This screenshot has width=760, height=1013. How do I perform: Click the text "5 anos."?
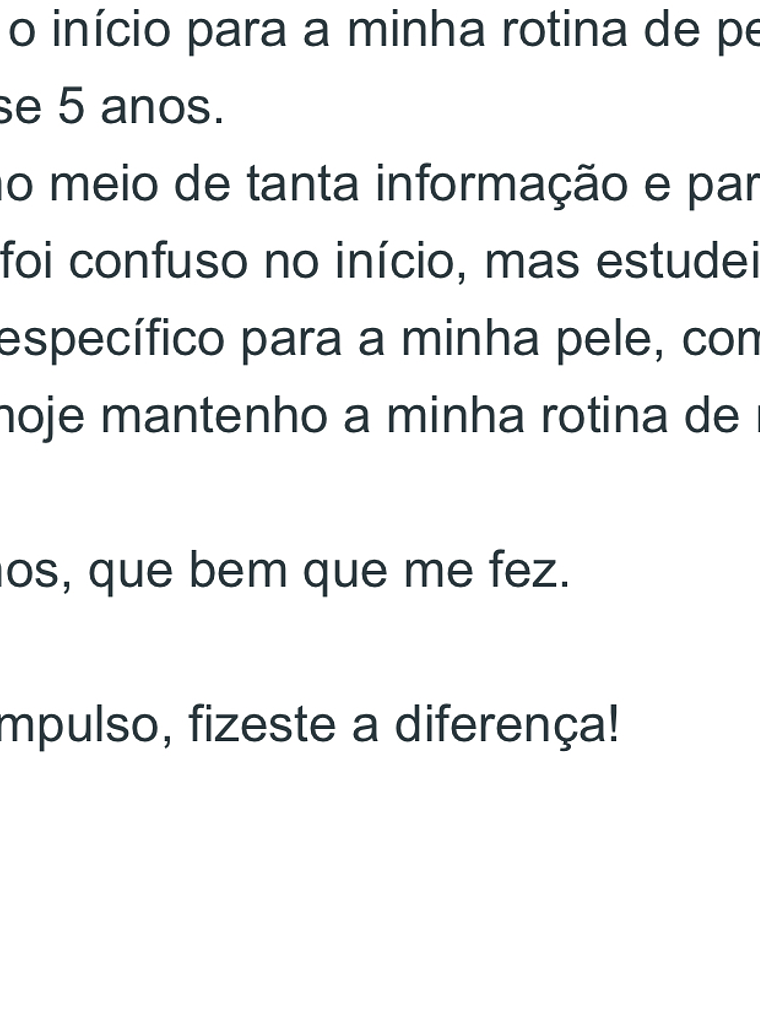(140, 107)
